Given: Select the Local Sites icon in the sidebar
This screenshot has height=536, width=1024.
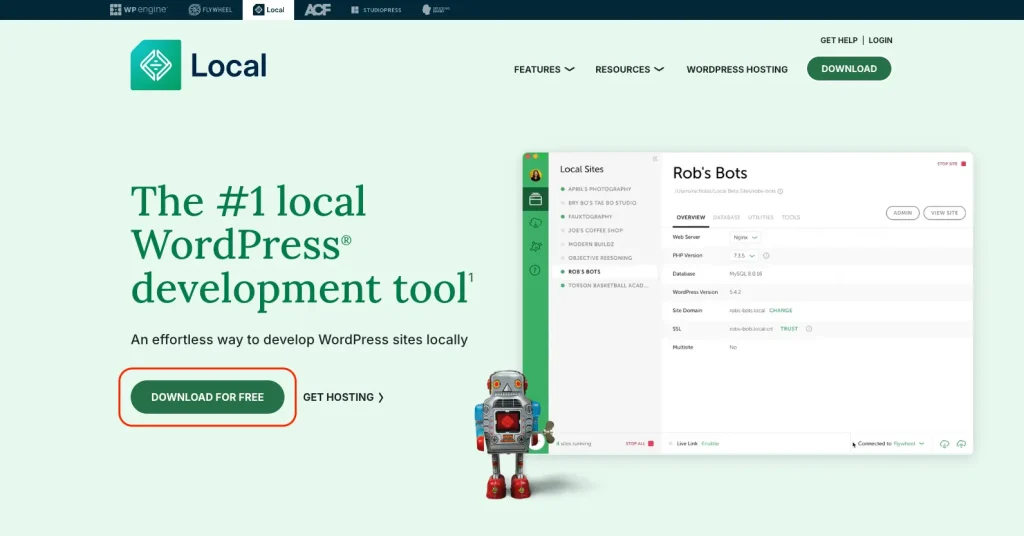Looking at the screenshot, I should tap(536, 199).
